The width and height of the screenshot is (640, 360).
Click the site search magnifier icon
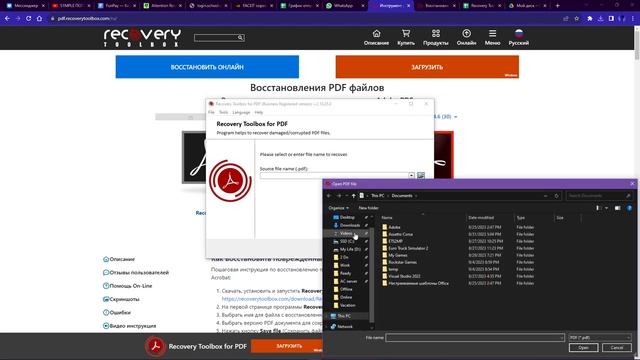(240, 38)
